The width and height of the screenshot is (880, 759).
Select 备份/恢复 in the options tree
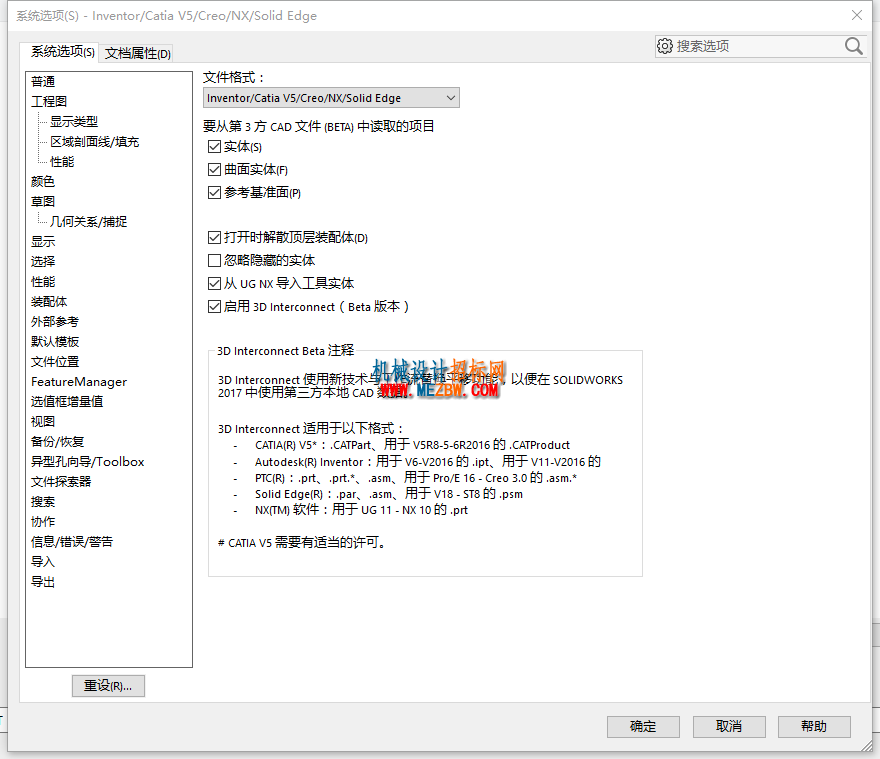click(57, 442)
